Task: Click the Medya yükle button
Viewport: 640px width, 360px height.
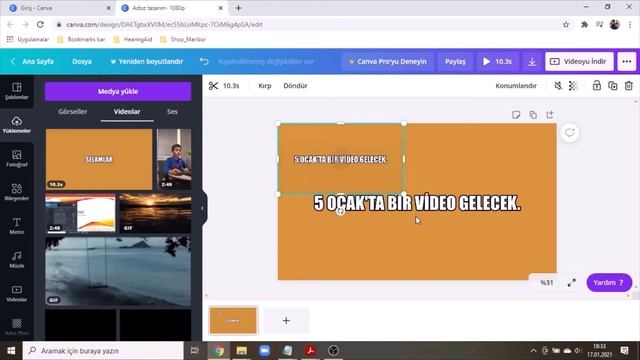Action: tap(118, 91)
